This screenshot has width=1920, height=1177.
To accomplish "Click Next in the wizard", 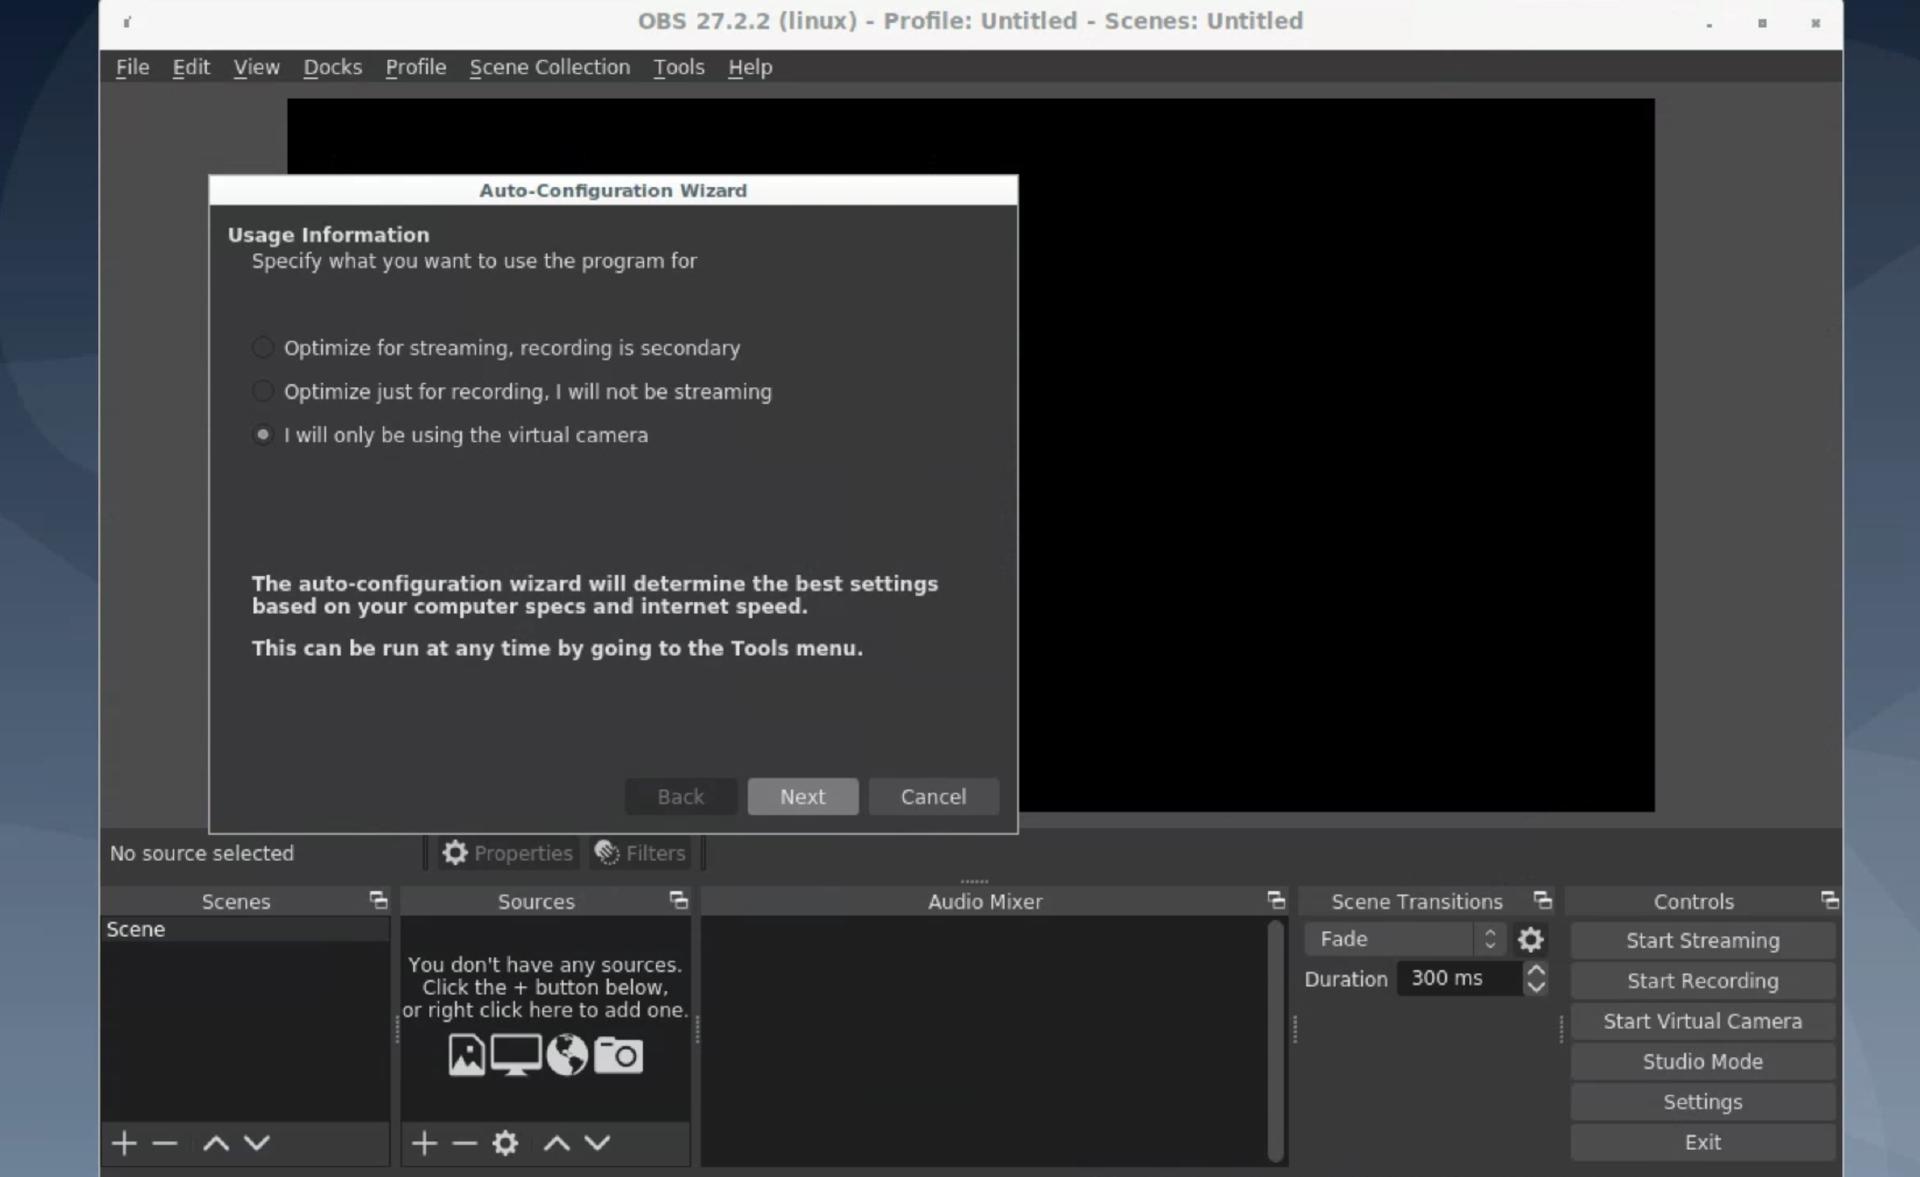I will click(x=802, y=797).
